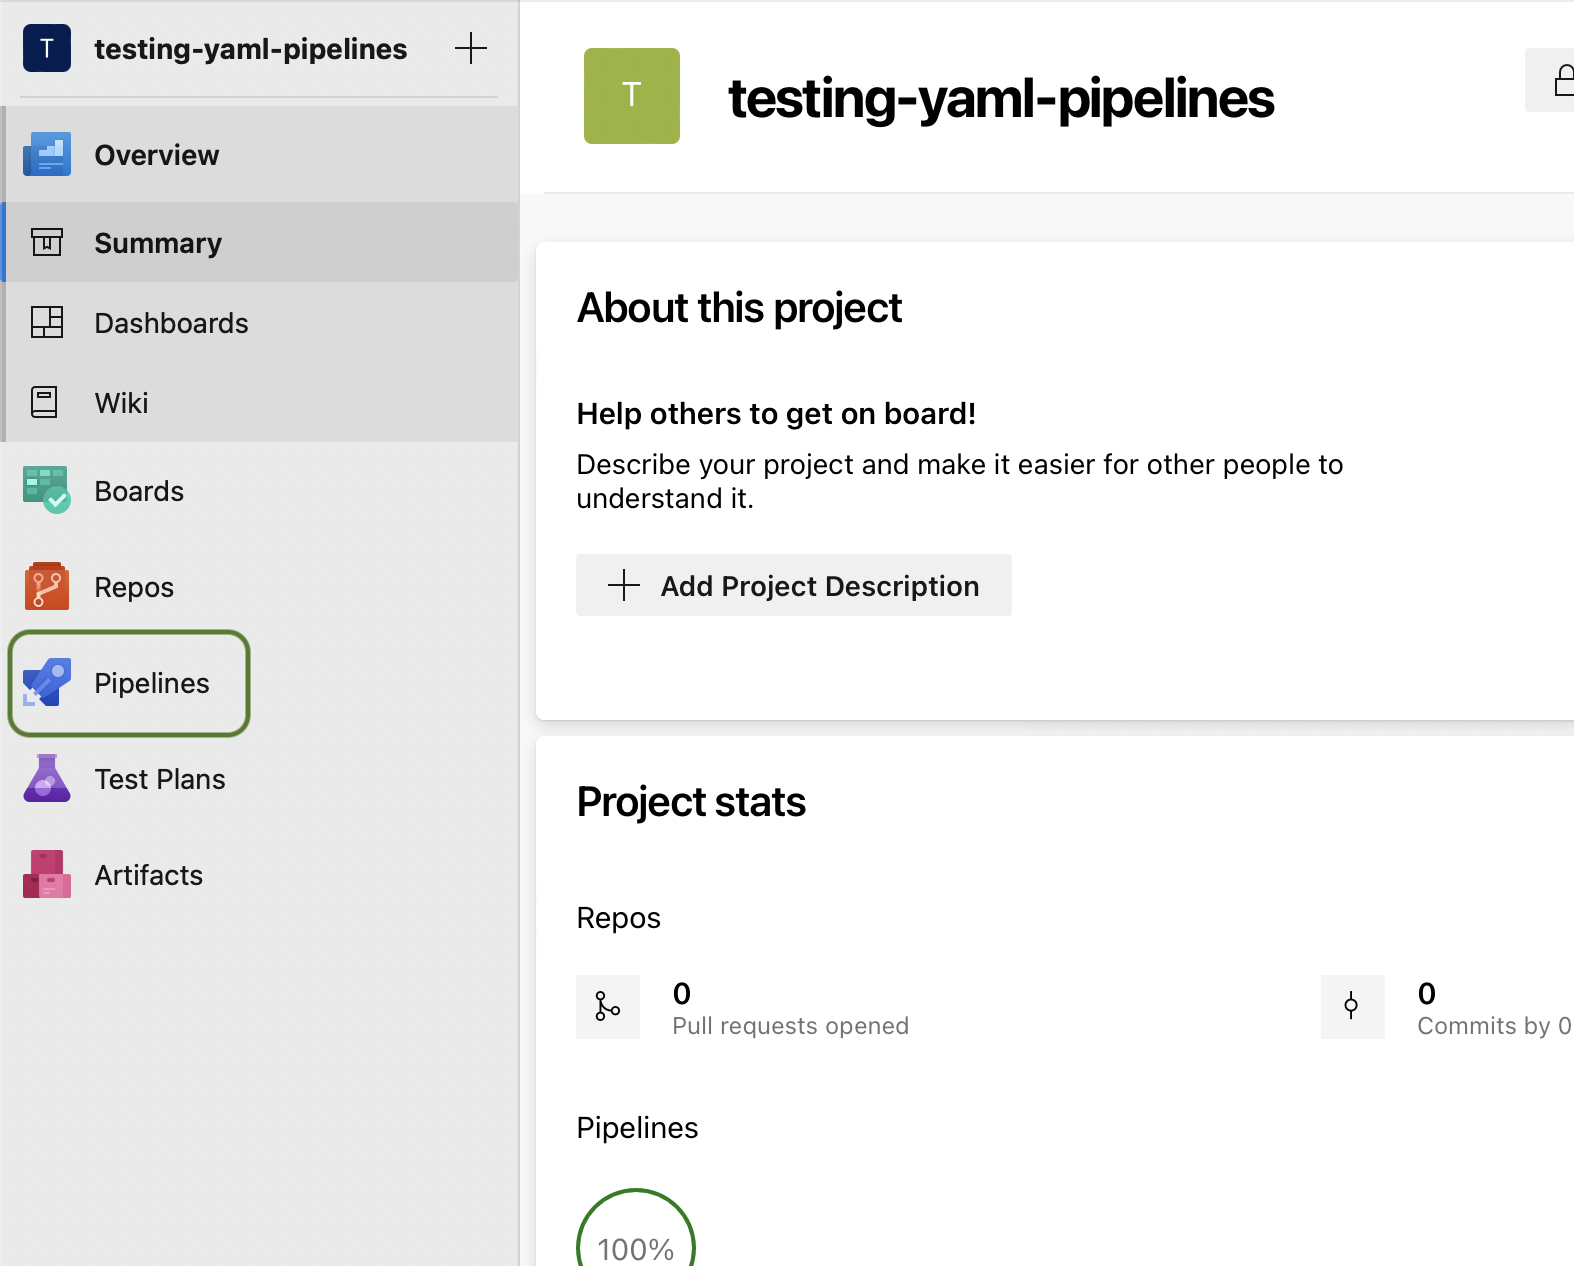Open the Boards section icon
1574x1266 pixels.
pos(47,490)
